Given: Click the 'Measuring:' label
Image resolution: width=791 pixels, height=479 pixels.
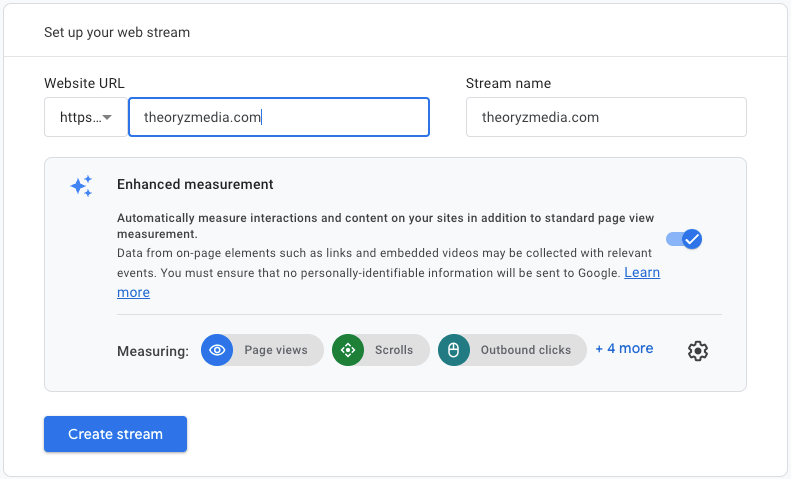Looking at the screenshot, I should click(153, 351).
